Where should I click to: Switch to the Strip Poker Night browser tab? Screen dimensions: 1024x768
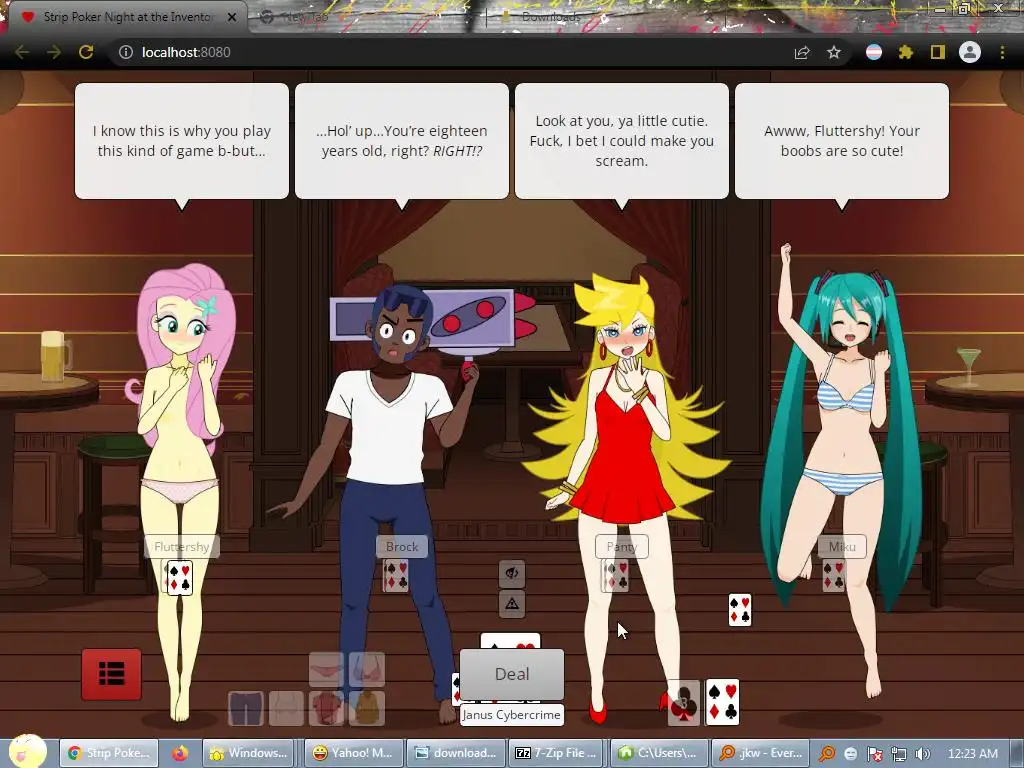tap(127, 17)
